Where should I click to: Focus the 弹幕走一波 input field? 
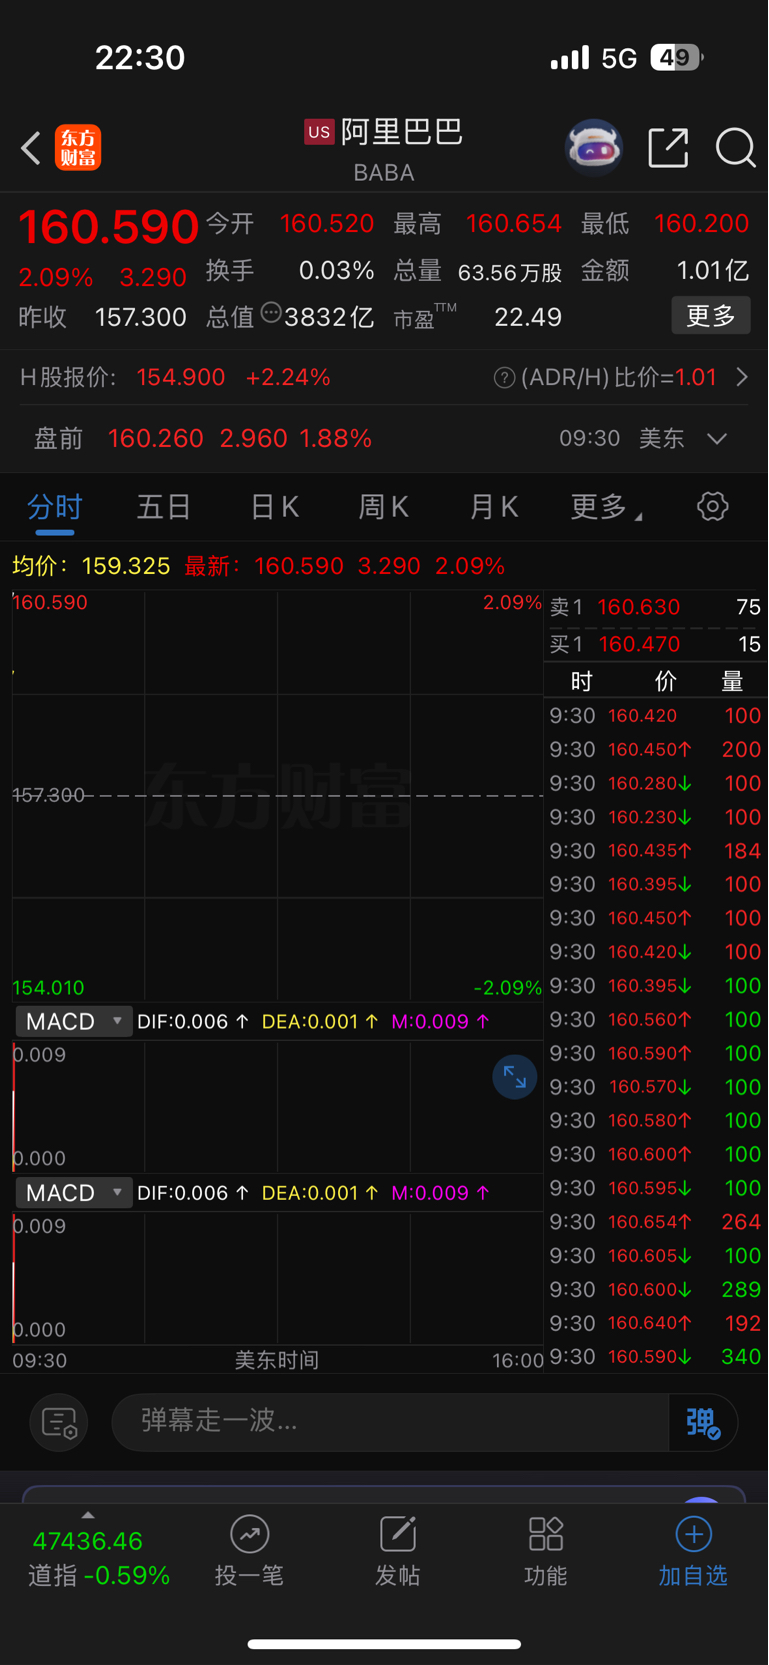tap(390, 1422)
